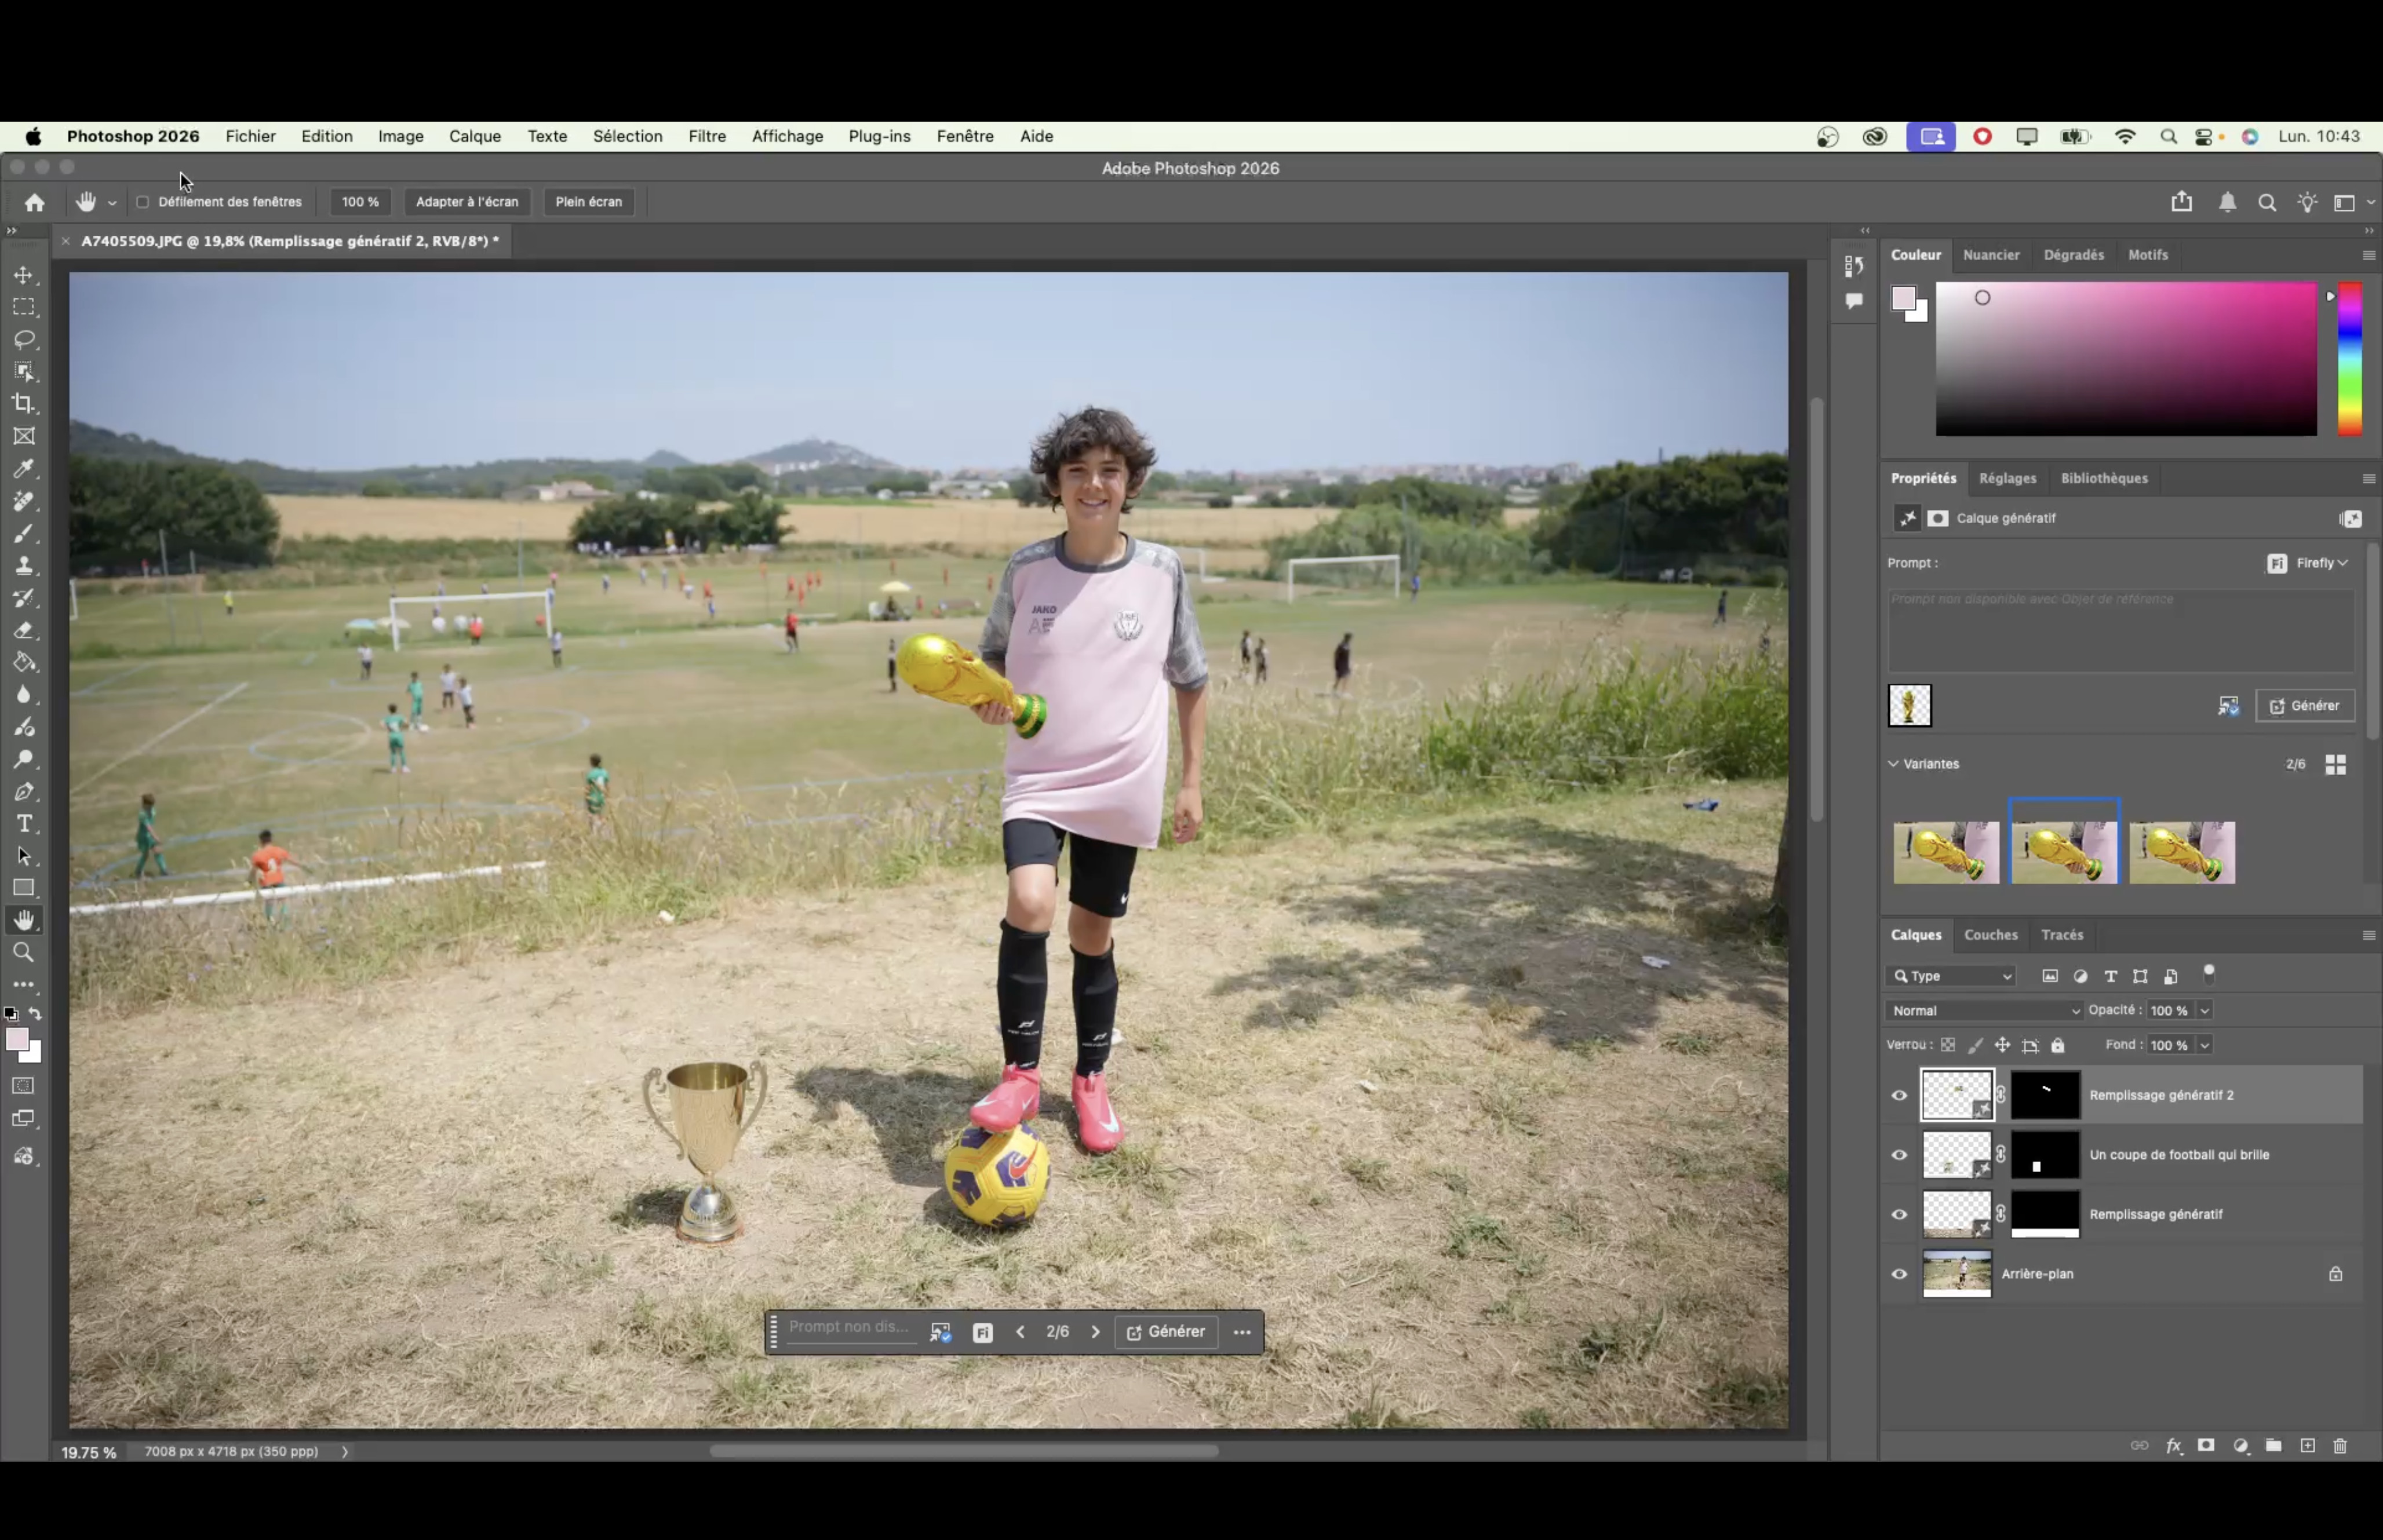Viewport: 2383px width, 1540px height.
Task: Open the blend mode Normal dropdown
Action: tap(1984, 1011)
